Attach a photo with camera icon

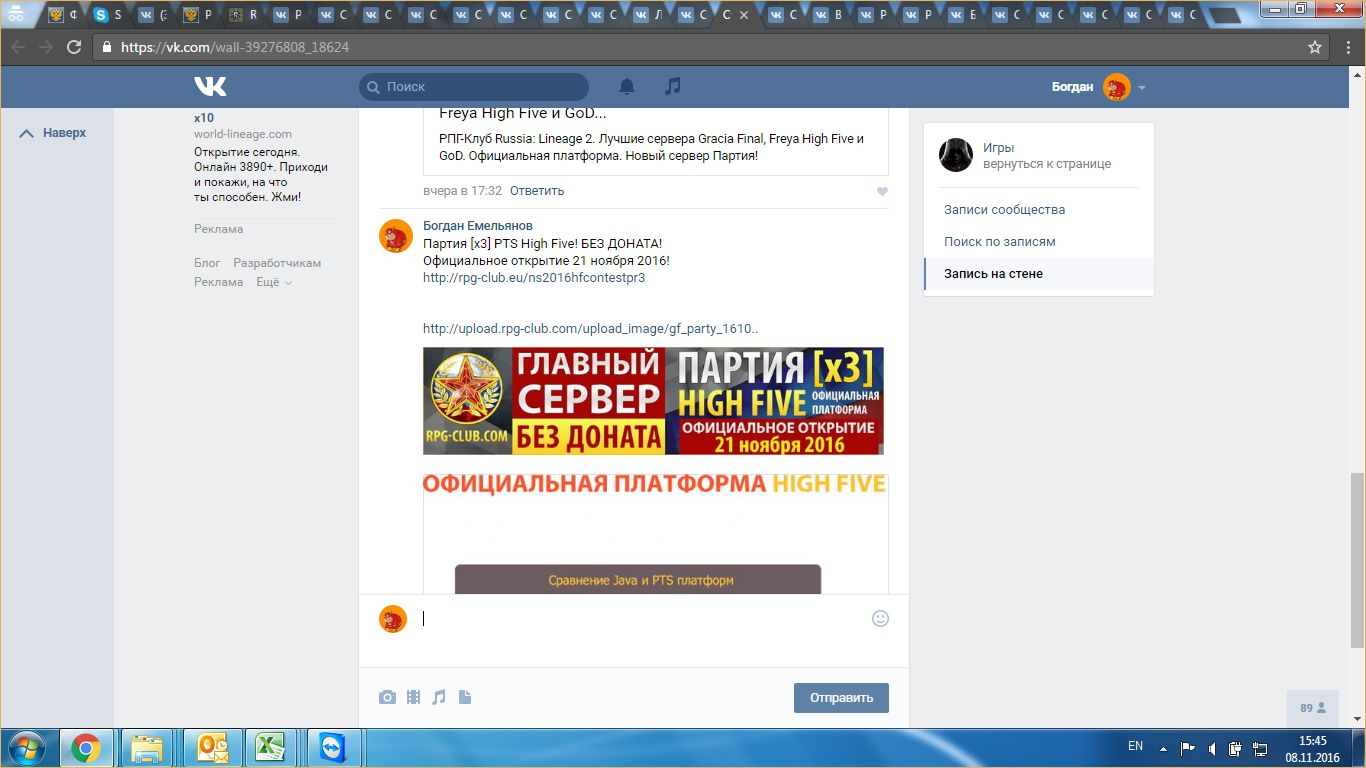pyautogui.click(x=387, y=698)
